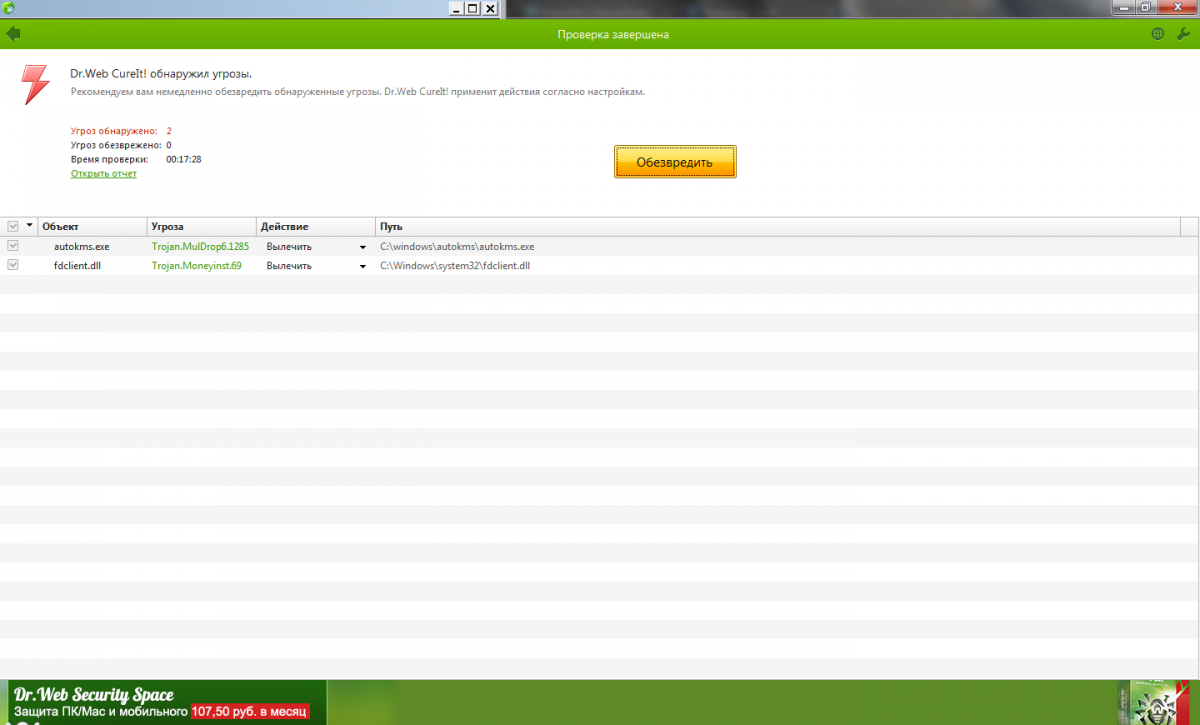
Task: Open Trojan.MulDrop6.1285 threat link
Action: 200,246
